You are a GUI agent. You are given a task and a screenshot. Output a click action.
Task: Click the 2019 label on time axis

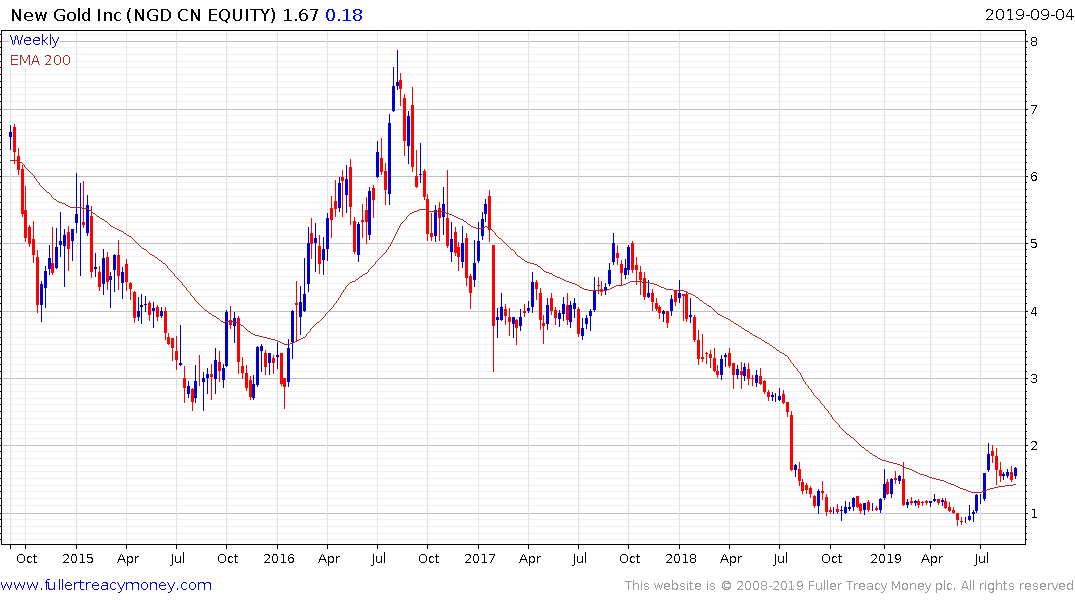(x=886, y=558)
